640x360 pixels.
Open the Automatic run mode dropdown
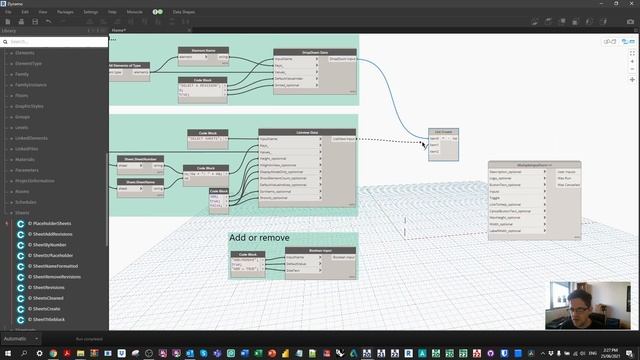pyautogui.click(x=20, y=339)
